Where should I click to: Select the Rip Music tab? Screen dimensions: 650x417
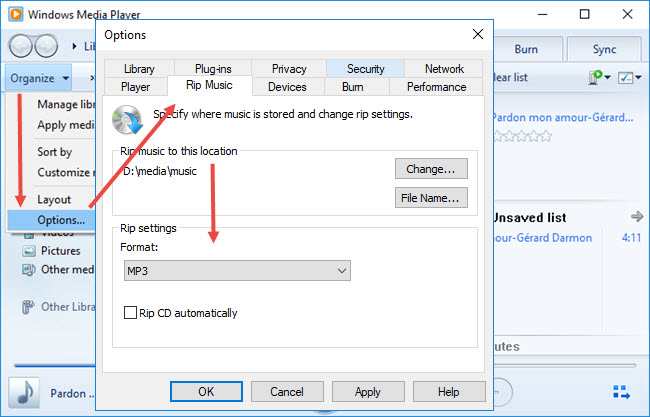click(x=209, y=85)
